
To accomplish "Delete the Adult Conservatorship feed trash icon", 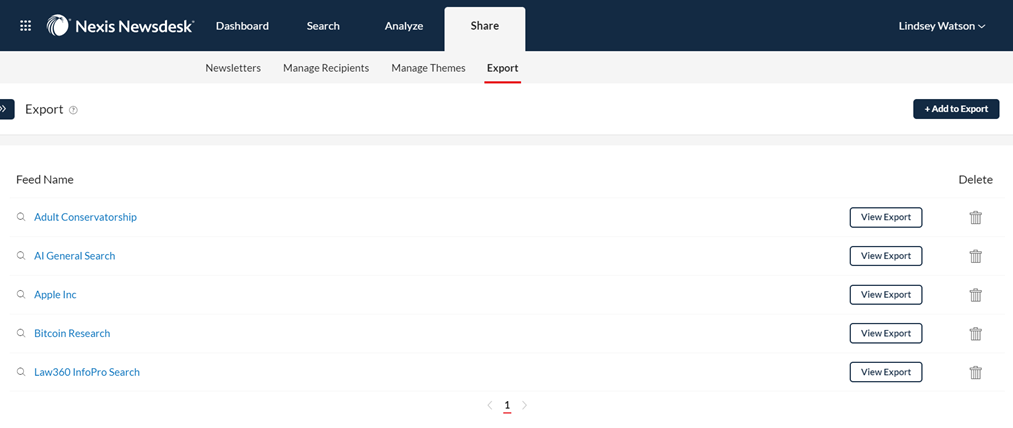I will click(976, 217).
